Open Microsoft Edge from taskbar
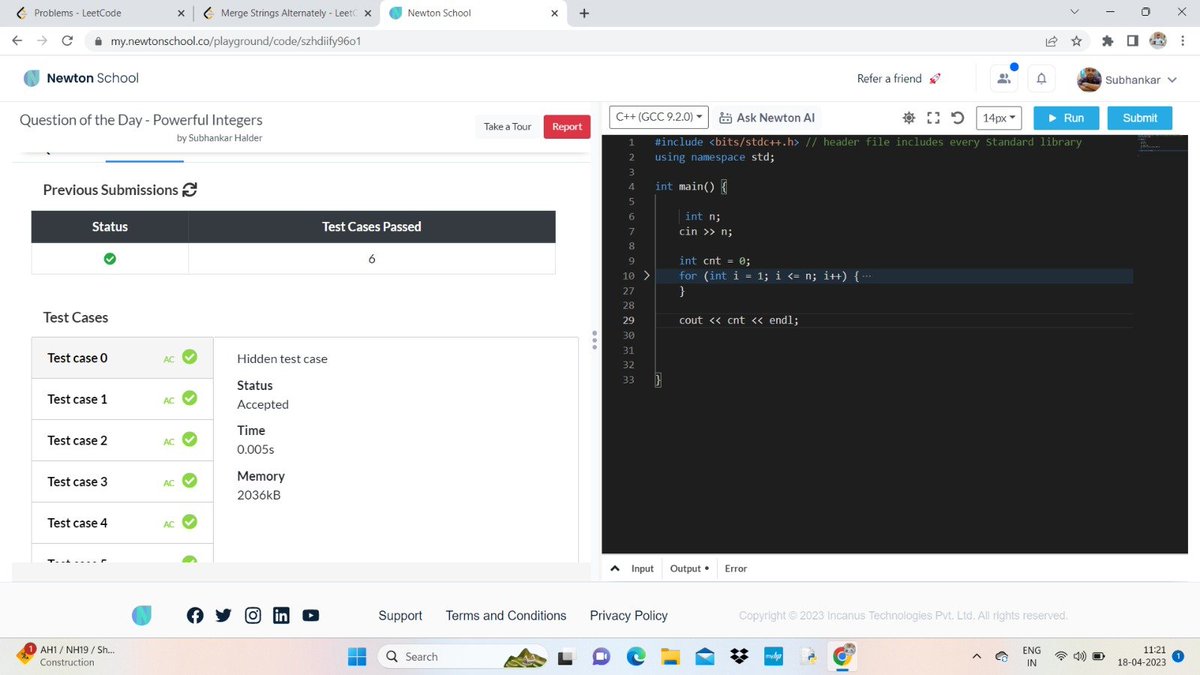This screenshot has height=675, width=1200. click(636, 657)
